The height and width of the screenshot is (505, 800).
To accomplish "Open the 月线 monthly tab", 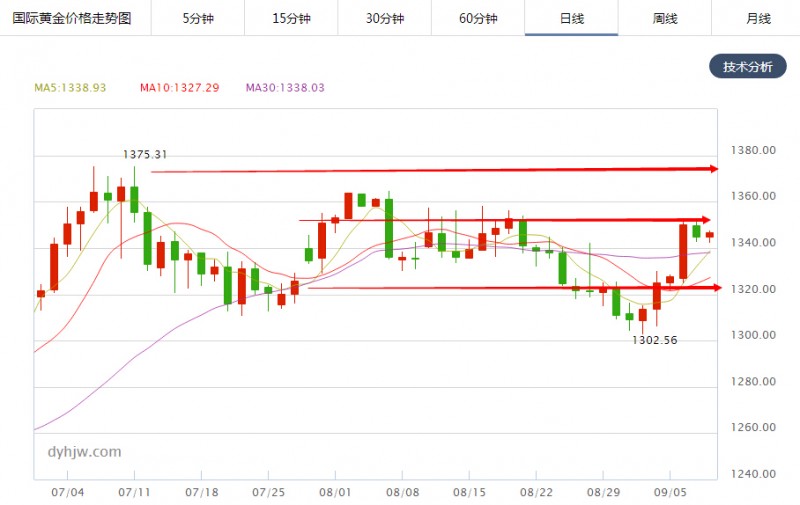I will coord(758,18).
